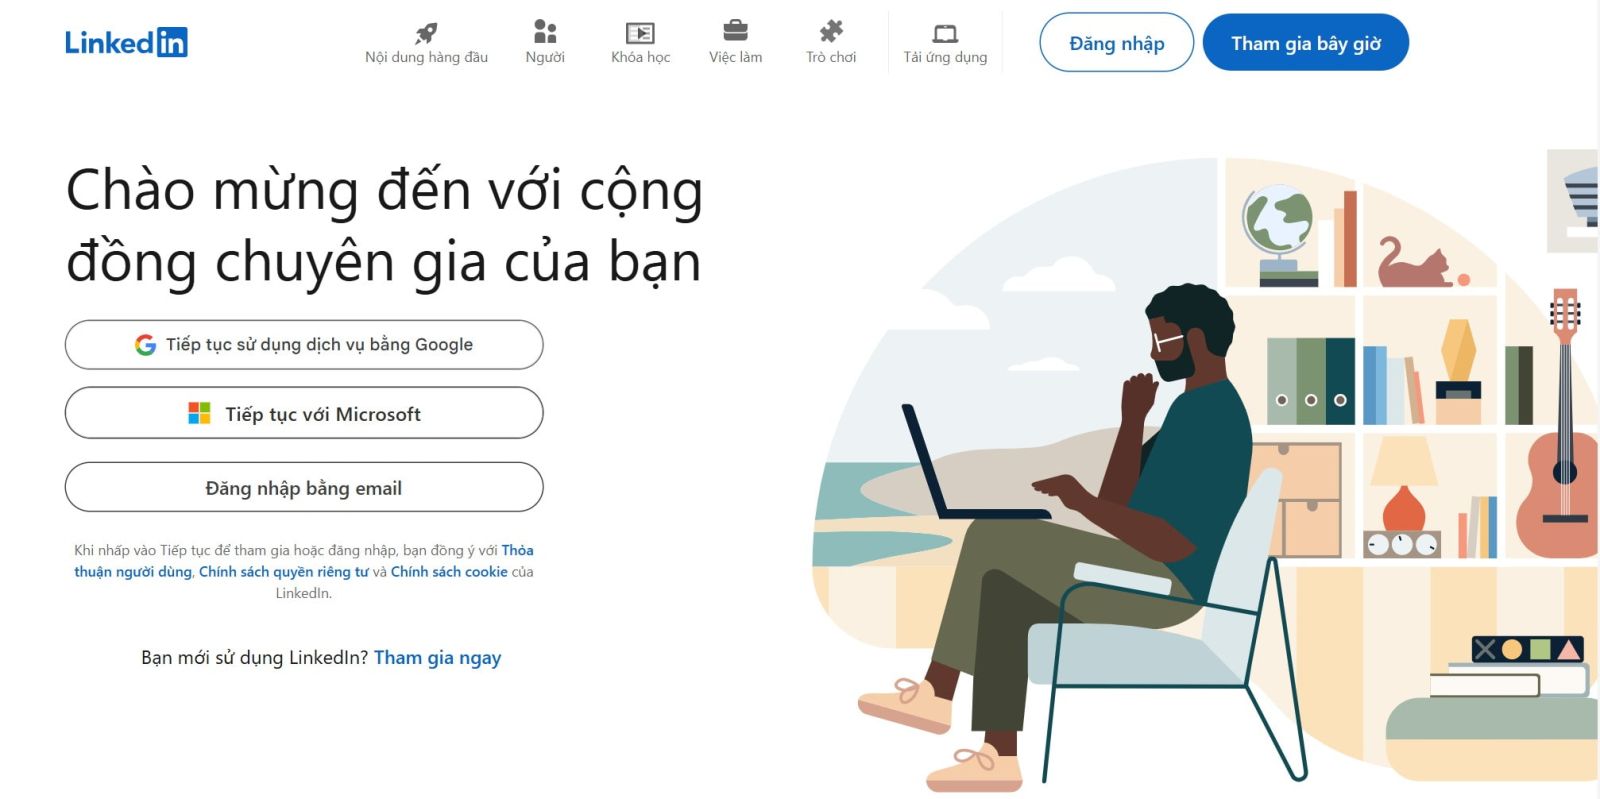Open the Chính sách quyền riêng tư link
This screenshot has width=1600, height=799.
point(284,572)
